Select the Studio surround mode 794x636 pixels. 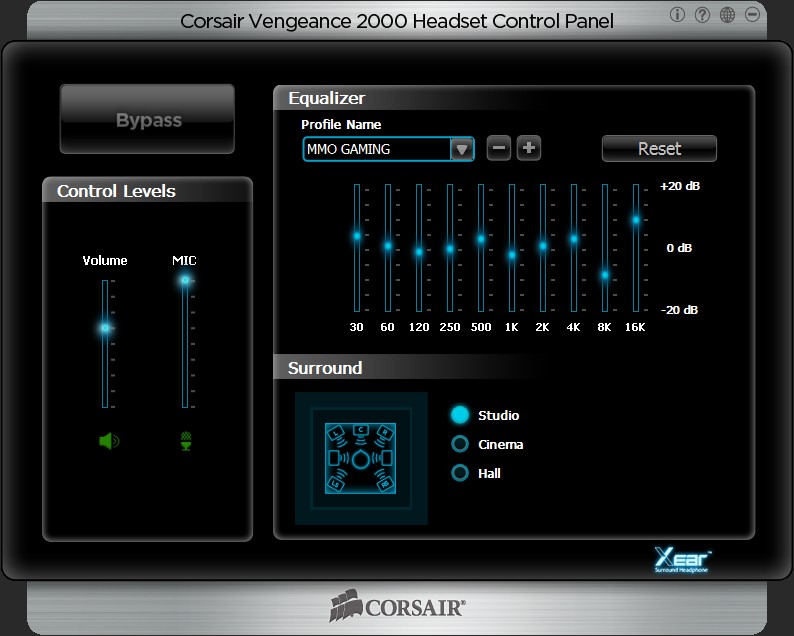coord(460,415)
